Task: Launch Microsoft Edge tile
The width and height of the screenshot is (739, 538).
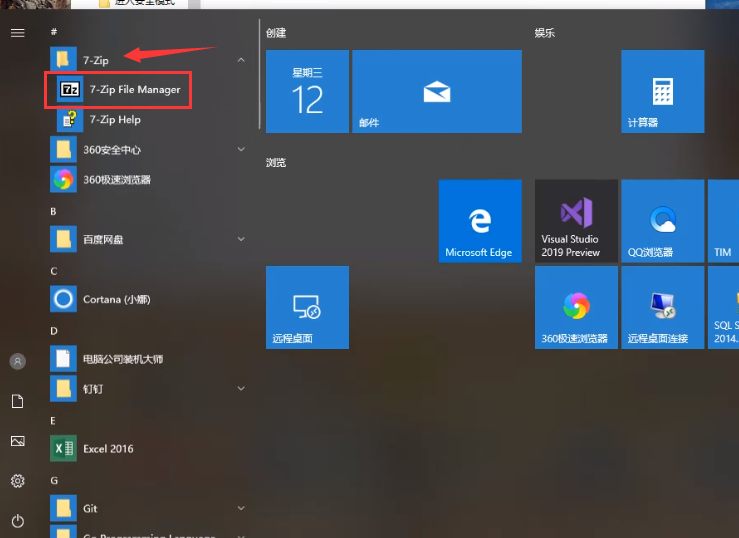Action: [x=480, y=221]
